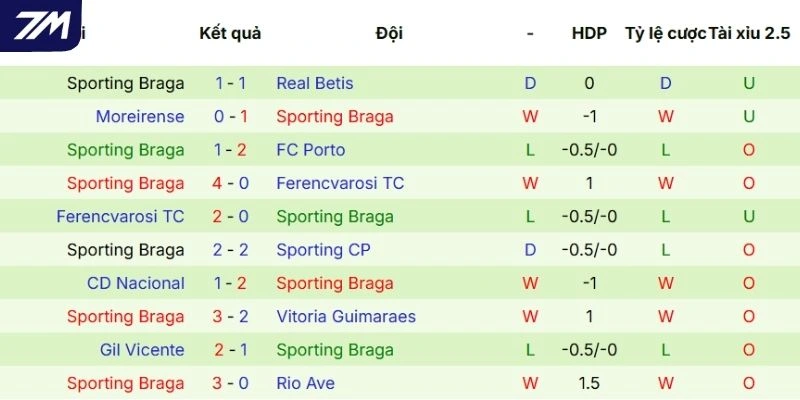
Task: Select the HDP column header
Action: pos(589,33)
